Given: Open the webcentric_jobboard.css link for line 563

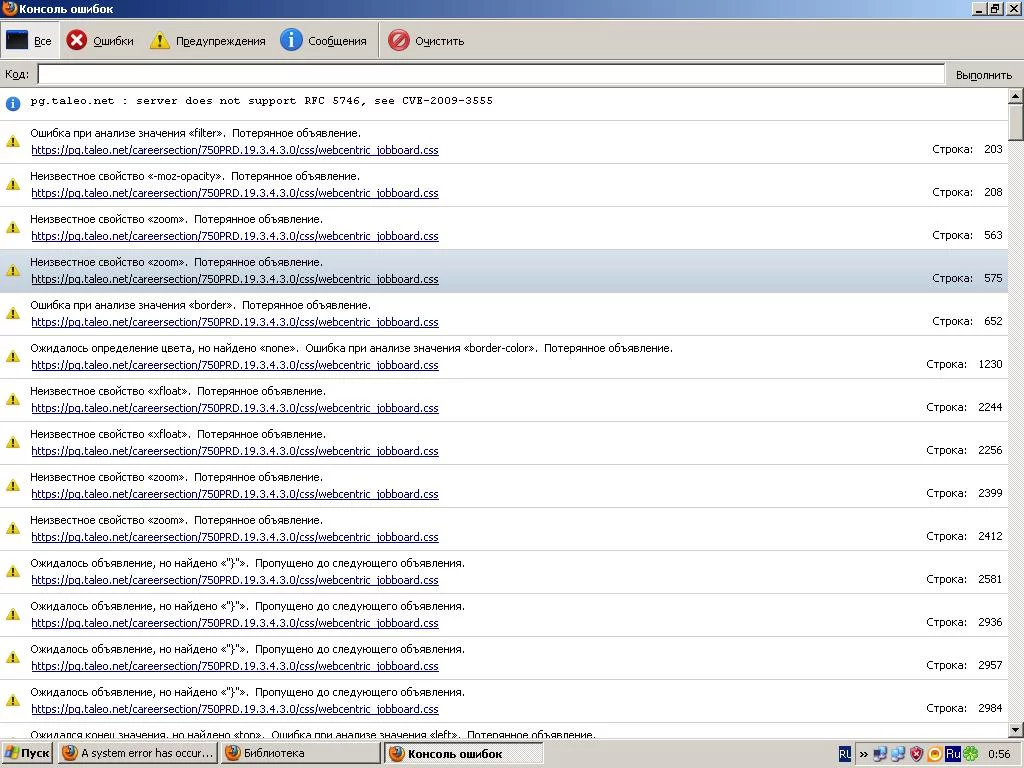Looking at the screenshot, I should [x=235, y=236].
